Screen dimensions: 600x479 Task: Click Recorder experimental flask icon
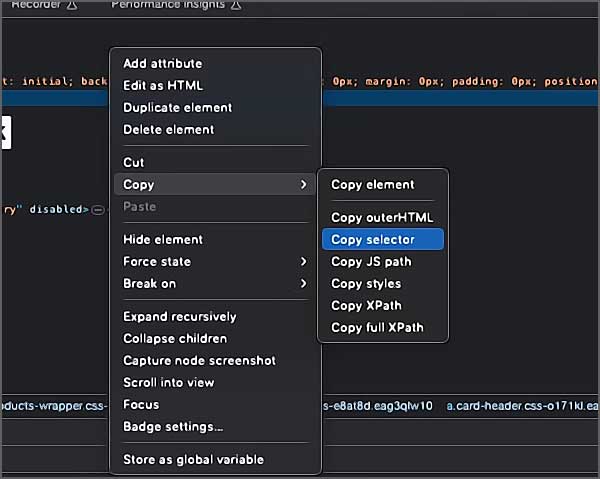tap(72, 5)
